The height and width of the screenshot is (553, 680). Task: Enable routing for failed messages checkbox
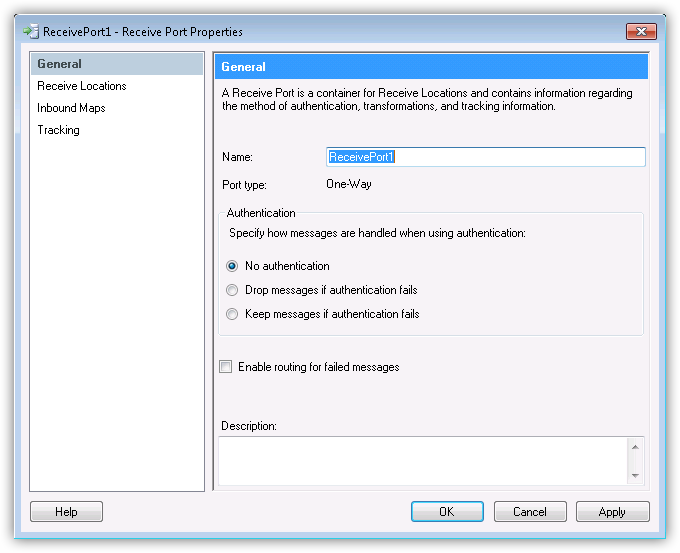226,366
